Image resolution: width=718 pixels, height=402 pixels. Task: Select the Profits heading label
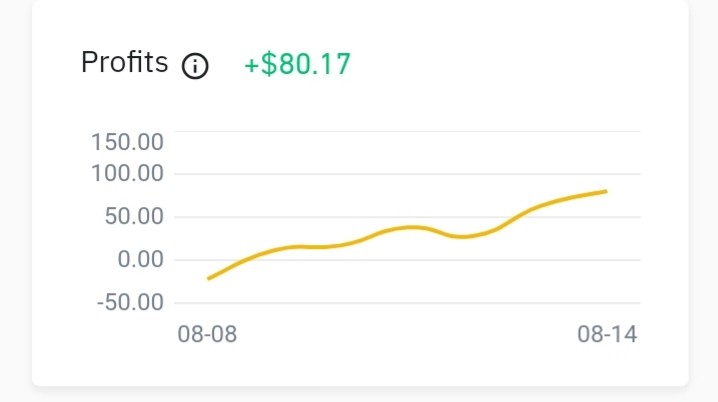125,62
